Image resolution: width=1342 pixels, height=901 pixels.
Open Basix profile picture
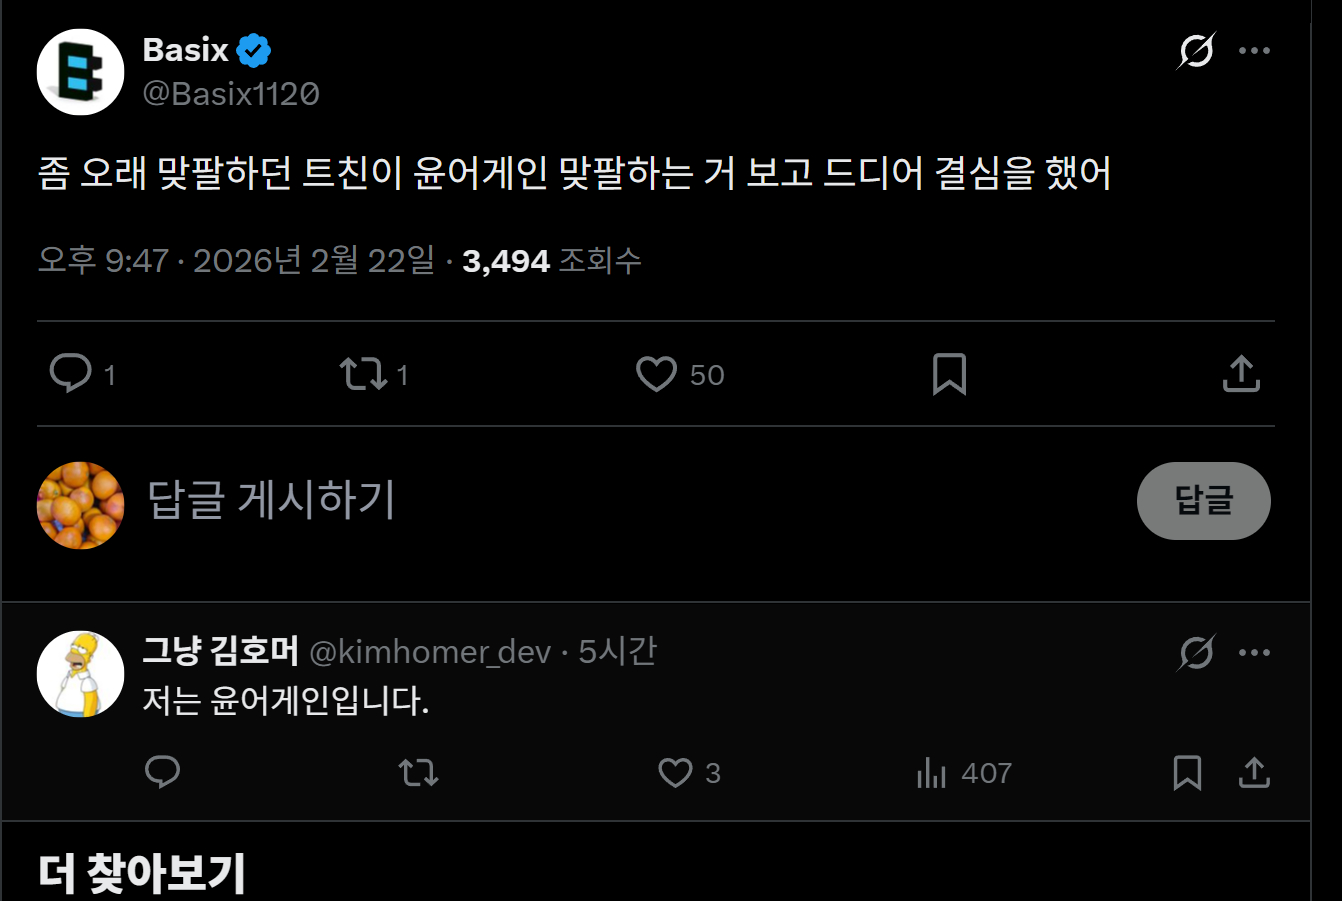click(80, 72)
